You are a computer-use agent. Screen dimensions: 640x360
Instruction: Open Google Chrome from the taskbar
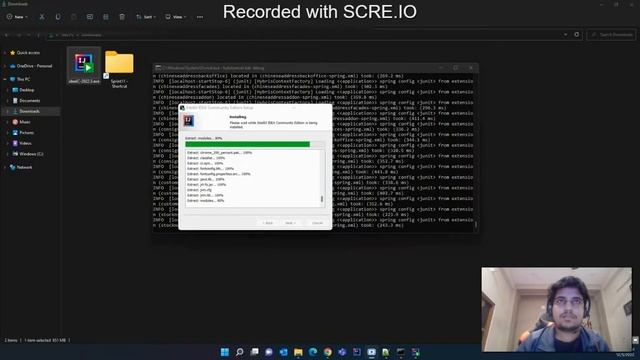[328, 352]
